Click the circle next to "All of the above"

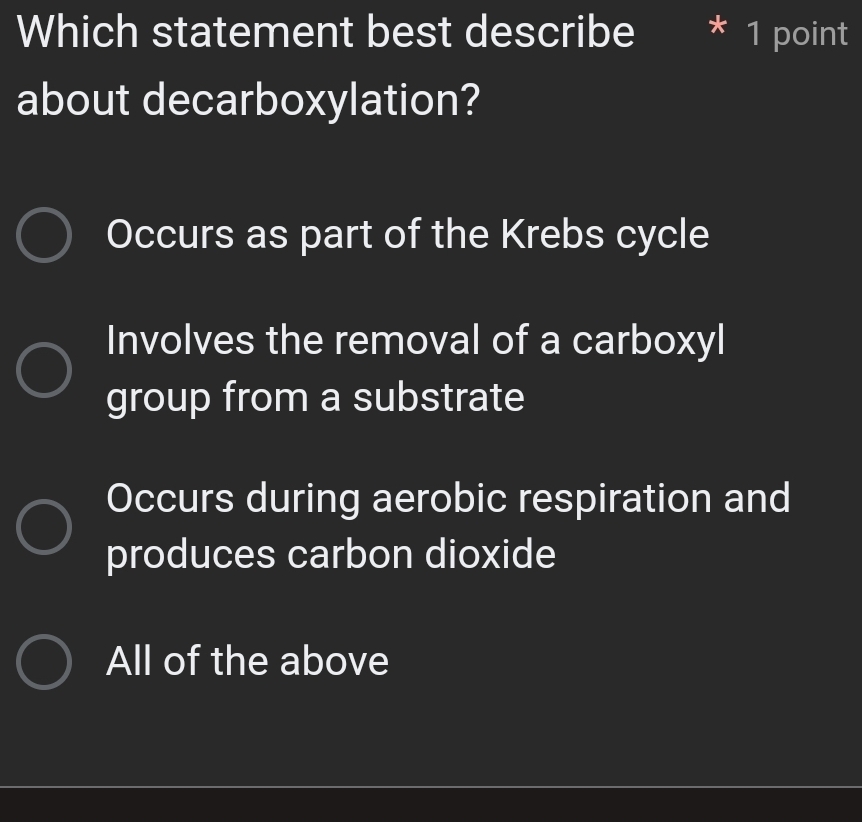[x=45, y=661]
